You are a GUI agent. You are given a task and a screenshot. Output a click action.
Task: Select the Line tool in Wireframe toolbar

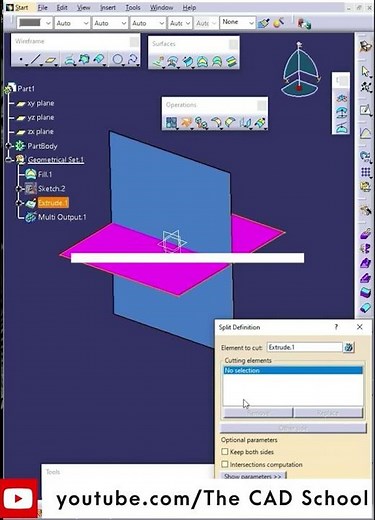[35, 60]
